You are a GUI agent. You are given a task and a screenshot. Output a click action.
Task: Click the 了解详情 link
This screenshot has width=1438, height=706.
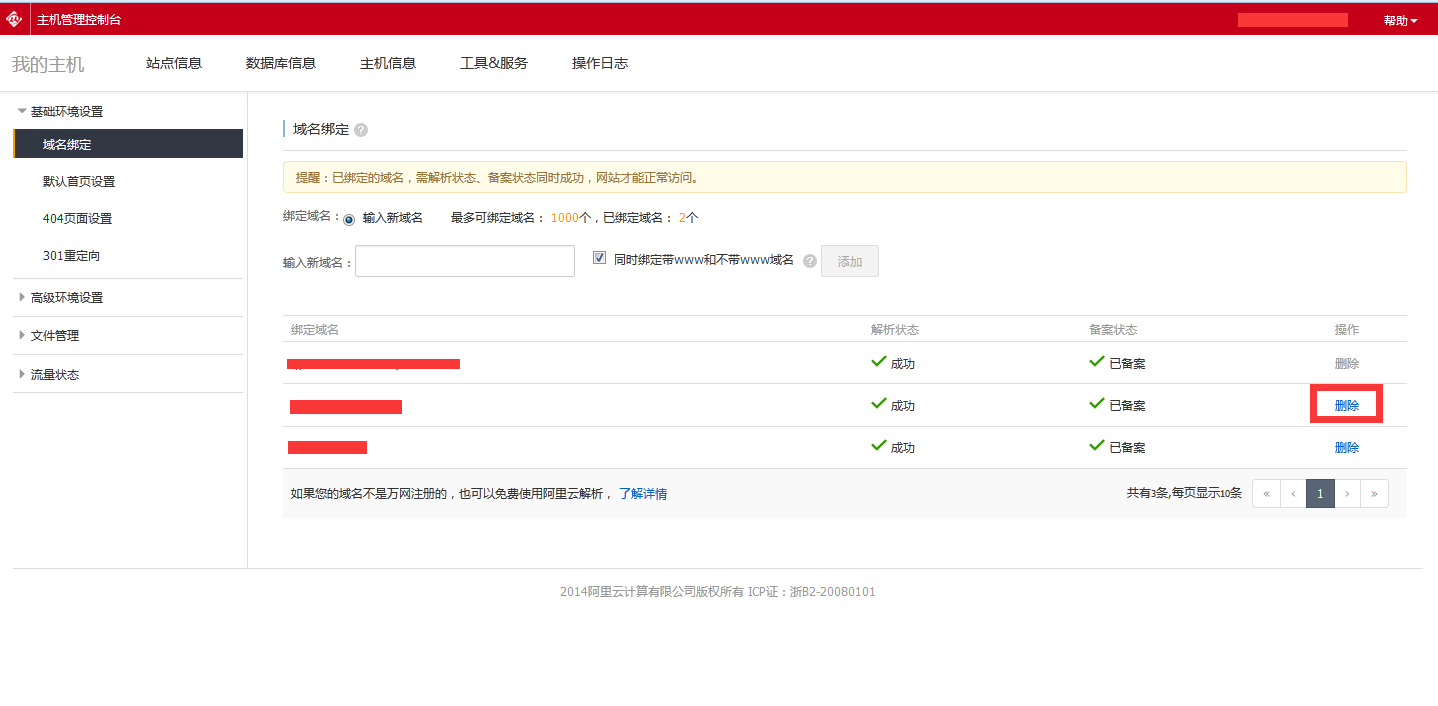pyautogui.click(x=643, y=493)
